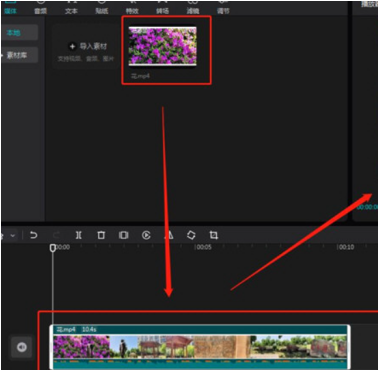Jump to the 00:05 ruler mark

tap(203, 247)
